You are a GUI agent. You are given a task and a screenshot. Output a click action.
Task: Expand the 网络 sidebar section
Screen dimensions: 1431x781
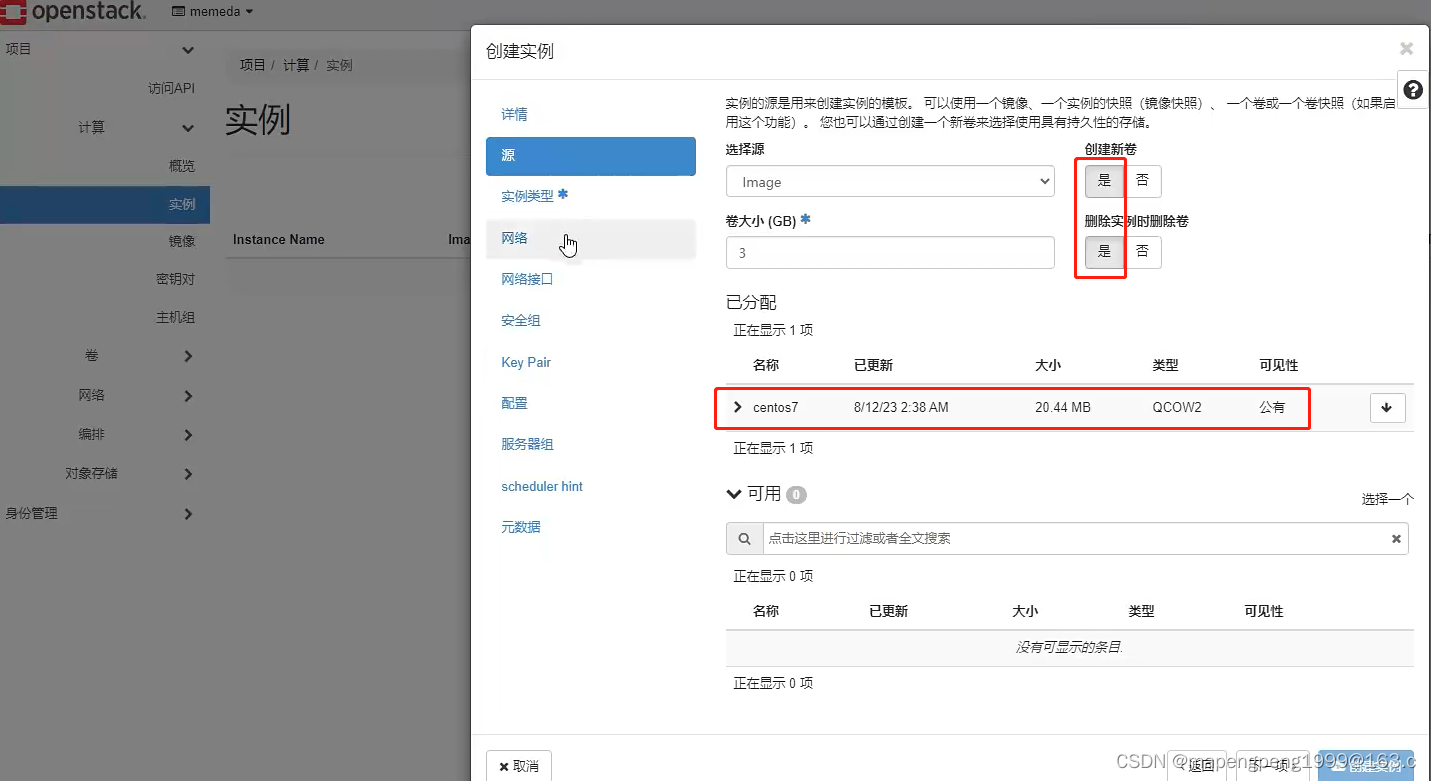click(188, 396)
